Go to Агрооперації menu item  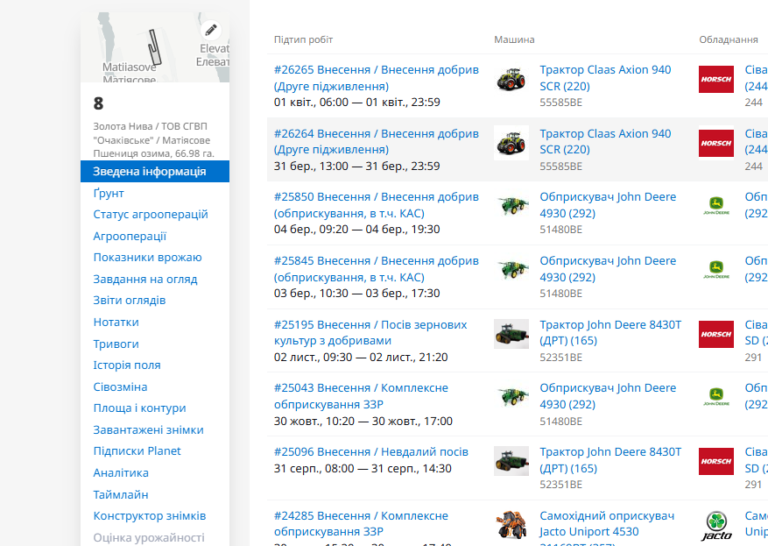click(130, 236)
